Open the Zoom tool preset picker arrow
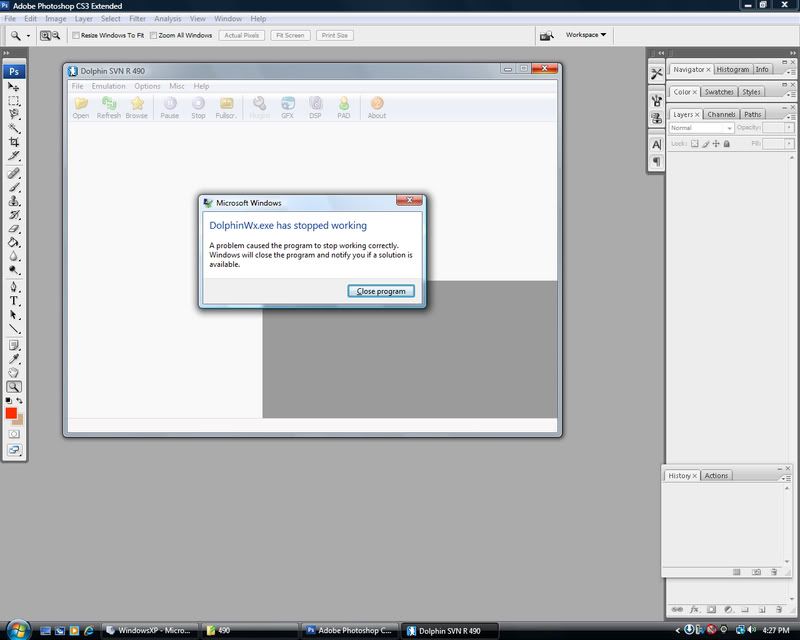This screenshot has height=640, width=800. [28, 36]
